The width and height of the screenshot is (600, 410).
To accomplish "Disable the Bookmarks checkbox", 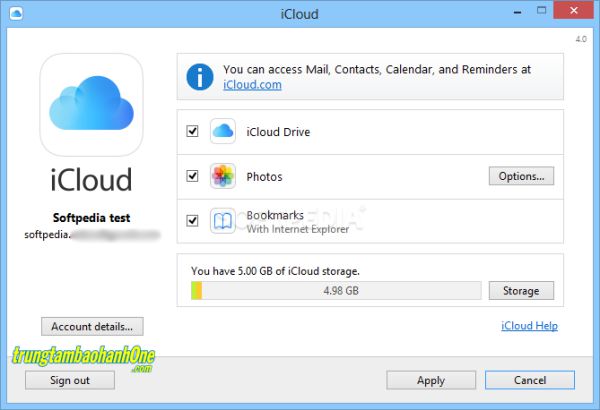I will pyautogui.click(x=192, y=221).
